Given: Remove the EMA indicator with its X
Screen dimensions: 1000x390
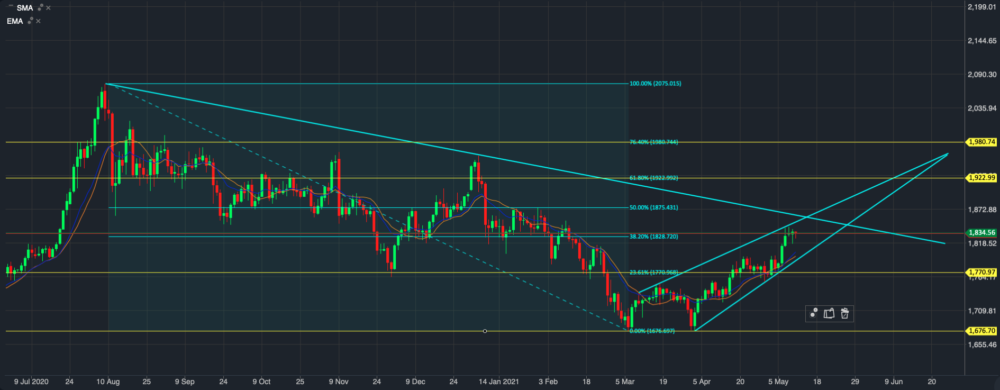Looking at the screenshot, I should point(38,21).
